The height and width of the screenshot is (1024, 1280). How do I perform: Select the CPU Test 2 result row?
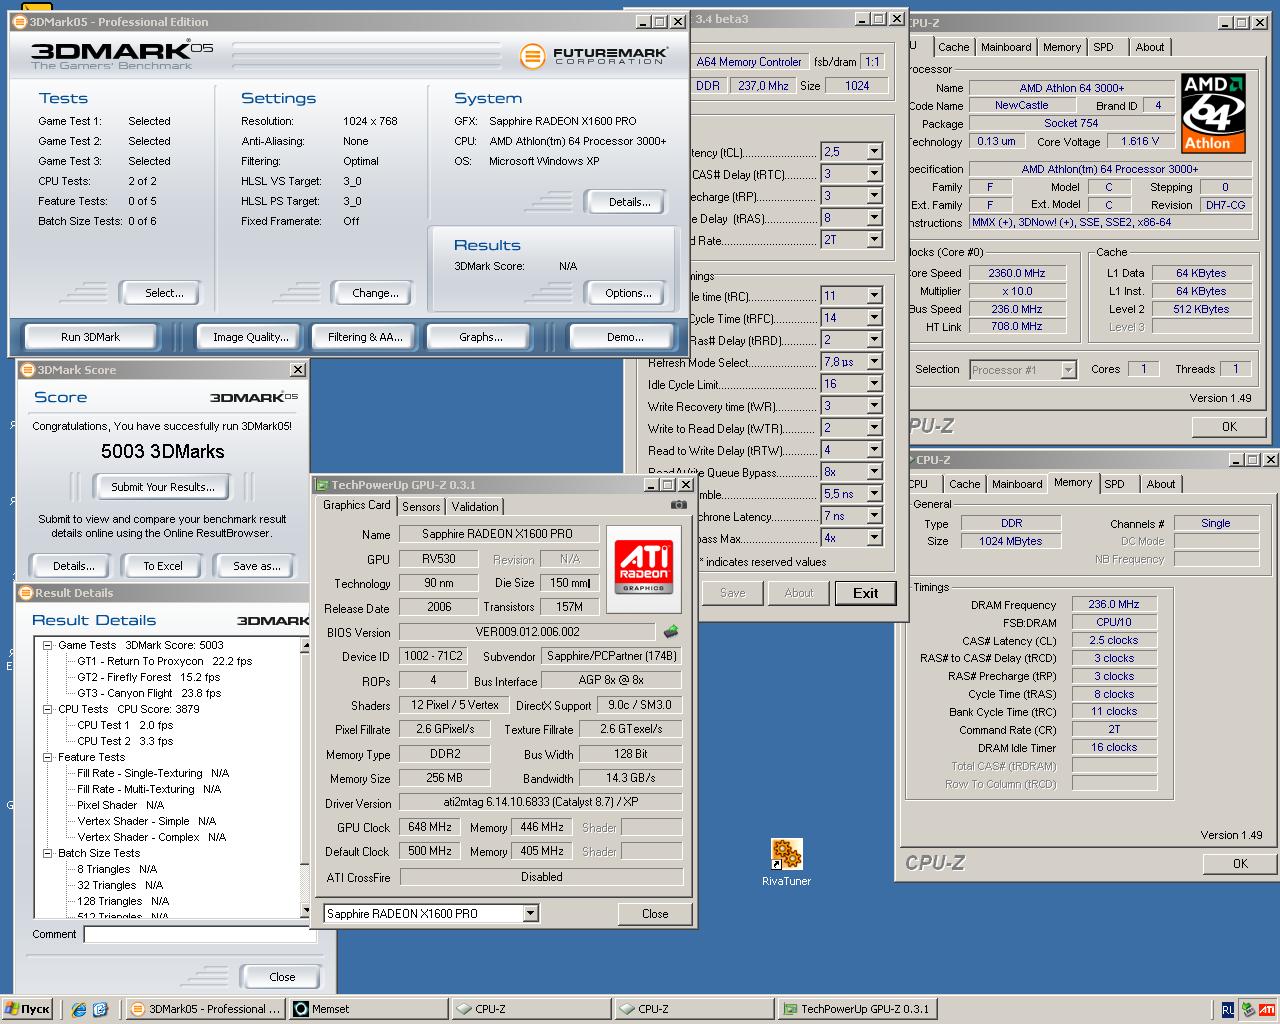(125, 741)
